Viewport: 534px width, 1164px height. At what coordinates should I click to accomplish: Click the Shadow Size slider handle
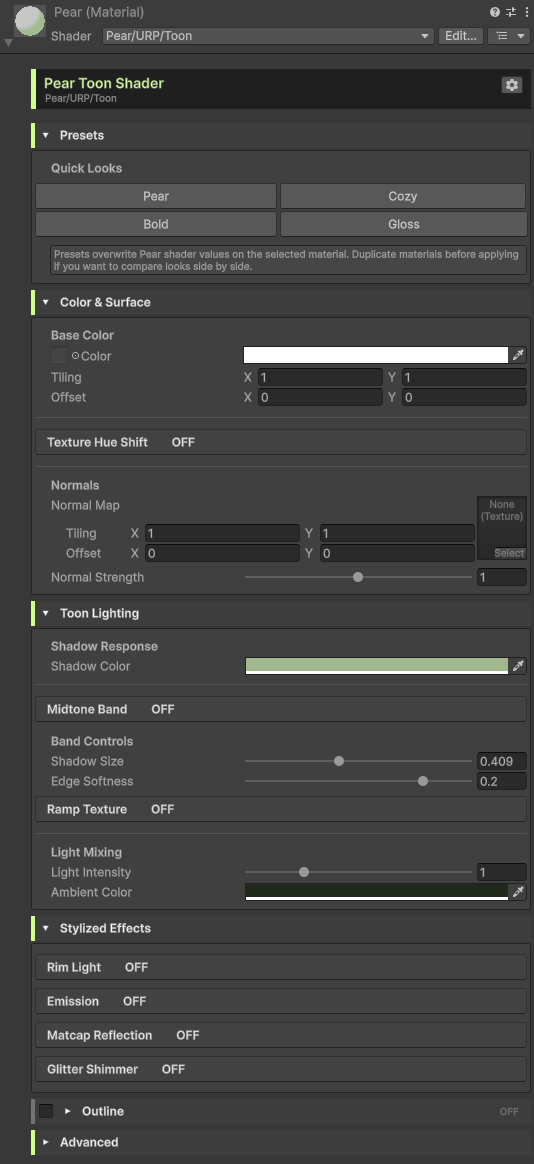(339, 761)
